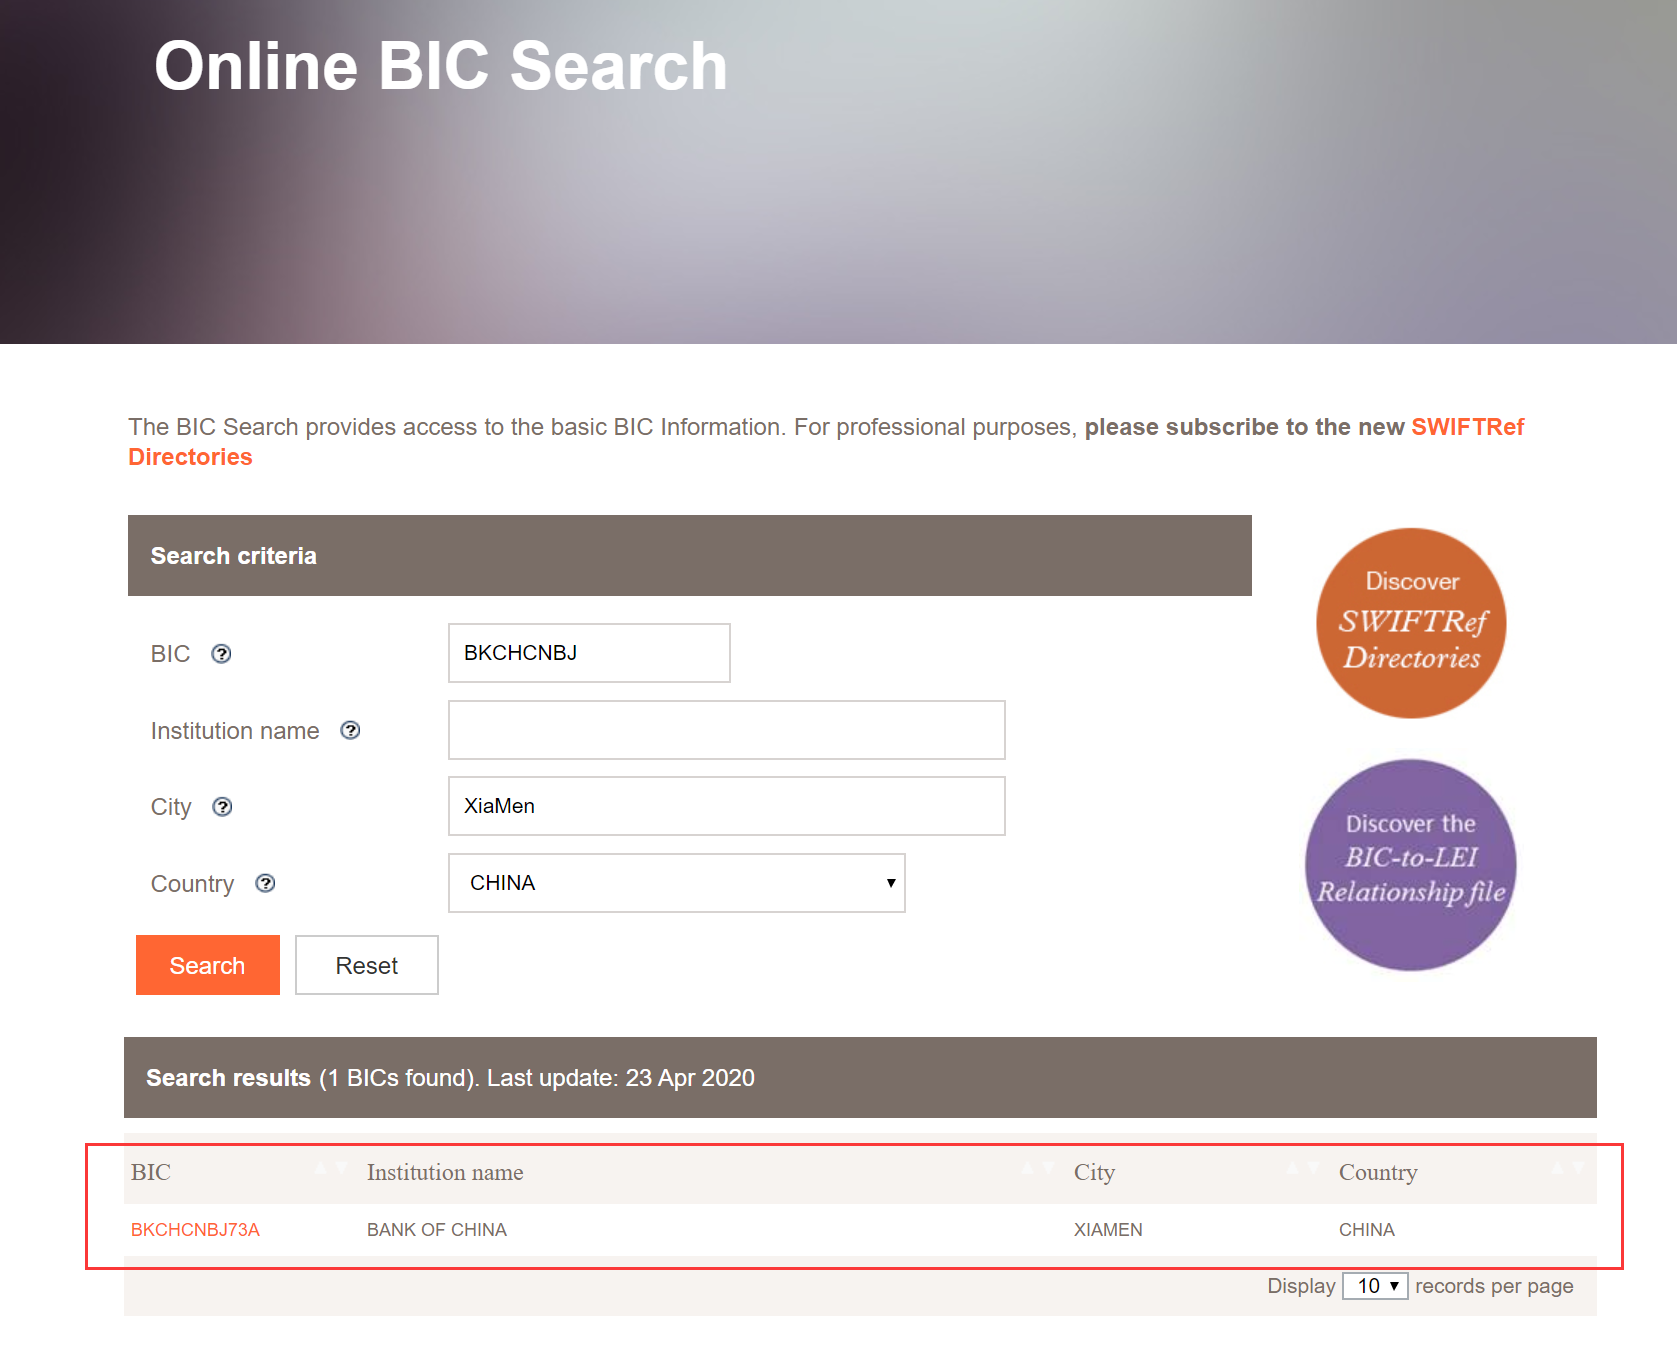Click the empty Institution name field

[x=727, y=730]
